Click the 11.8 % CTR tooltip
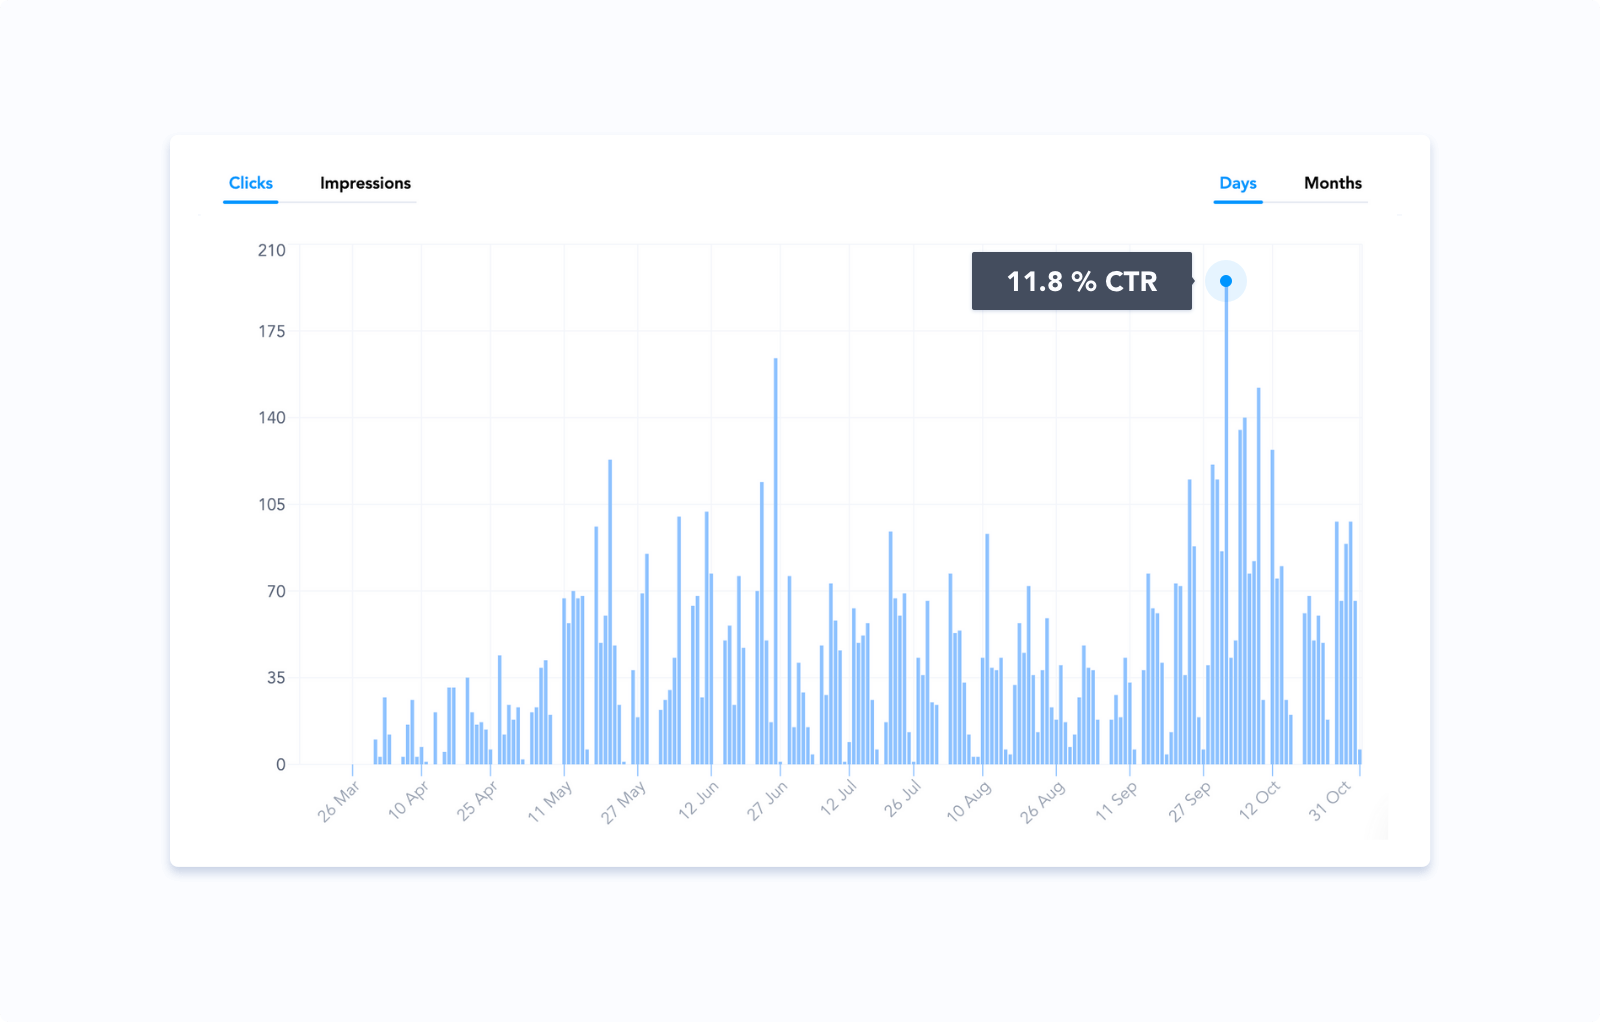 (1082, 281)
